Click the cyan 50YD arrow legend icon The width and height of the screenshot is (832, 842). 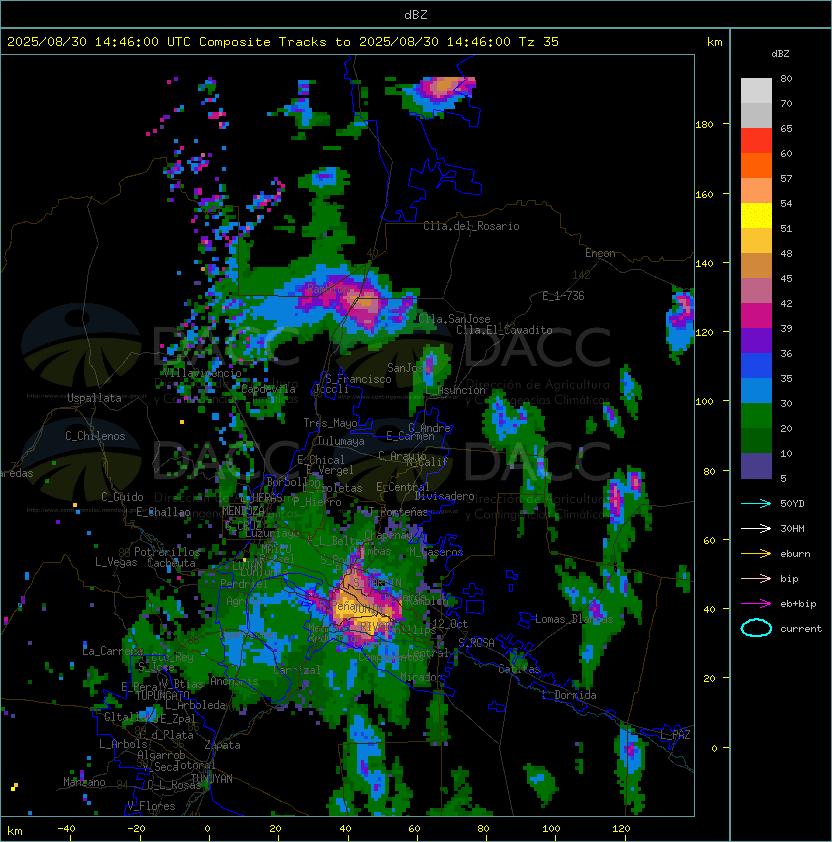[x=756, y=504]
